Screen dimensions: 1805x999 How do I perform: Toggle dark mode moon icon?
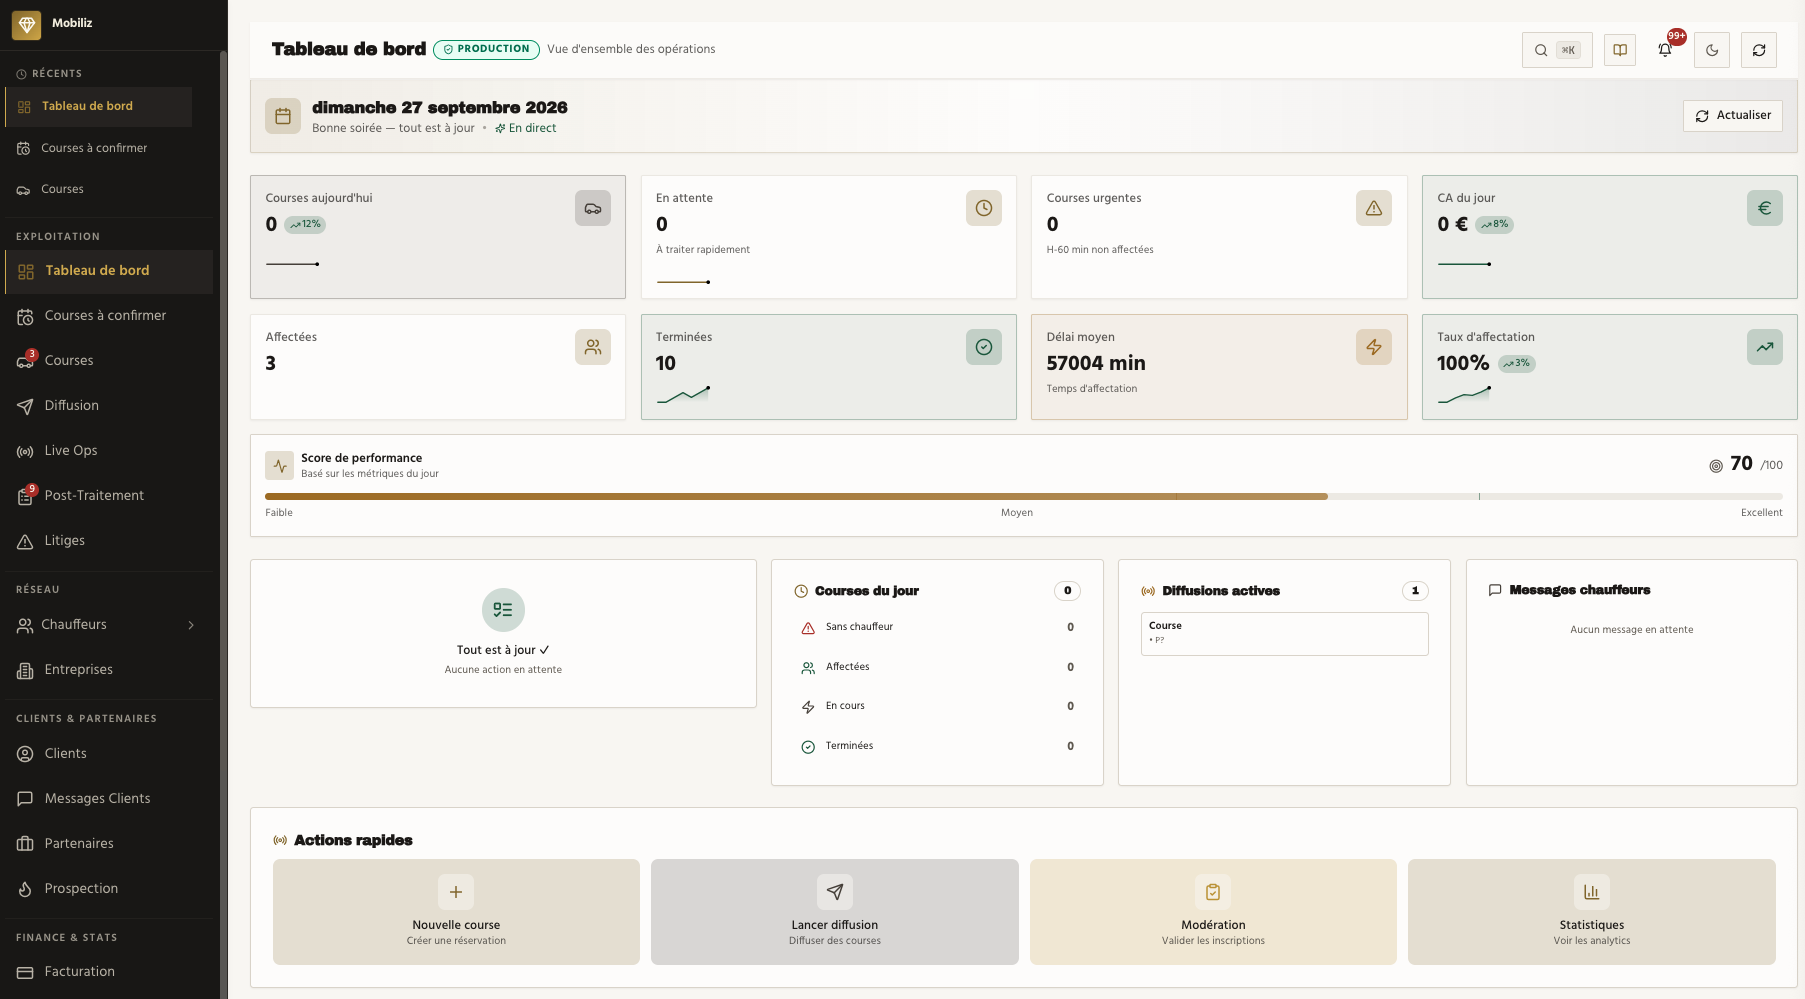pyautogui.click(x=1712, y=50)
